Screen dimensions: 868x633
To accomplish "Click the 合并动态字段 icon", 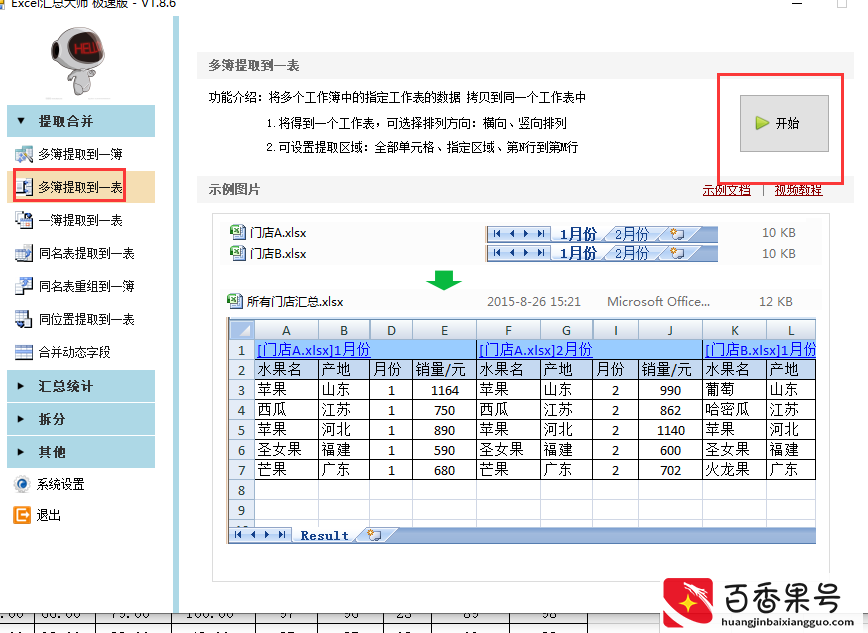I will (24, 352).
